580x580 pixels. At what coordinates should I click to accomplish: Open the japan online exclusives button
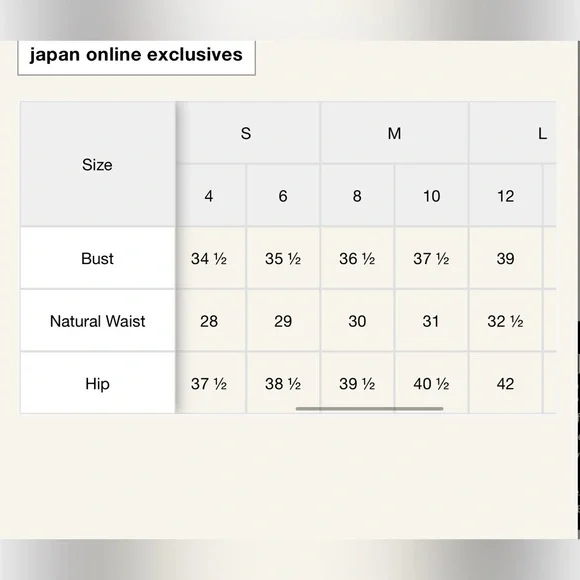pyautogui.click(x=136, y=57)
